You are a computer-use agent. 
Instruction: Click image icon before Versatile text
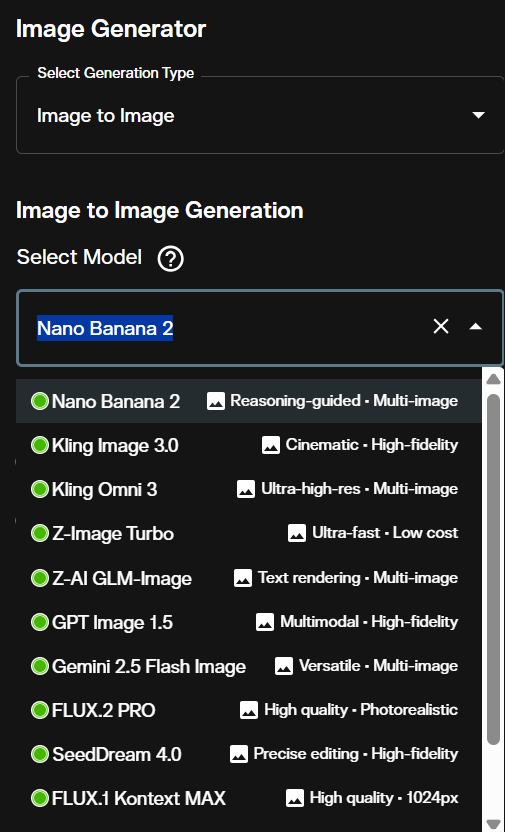coord(284,666)
